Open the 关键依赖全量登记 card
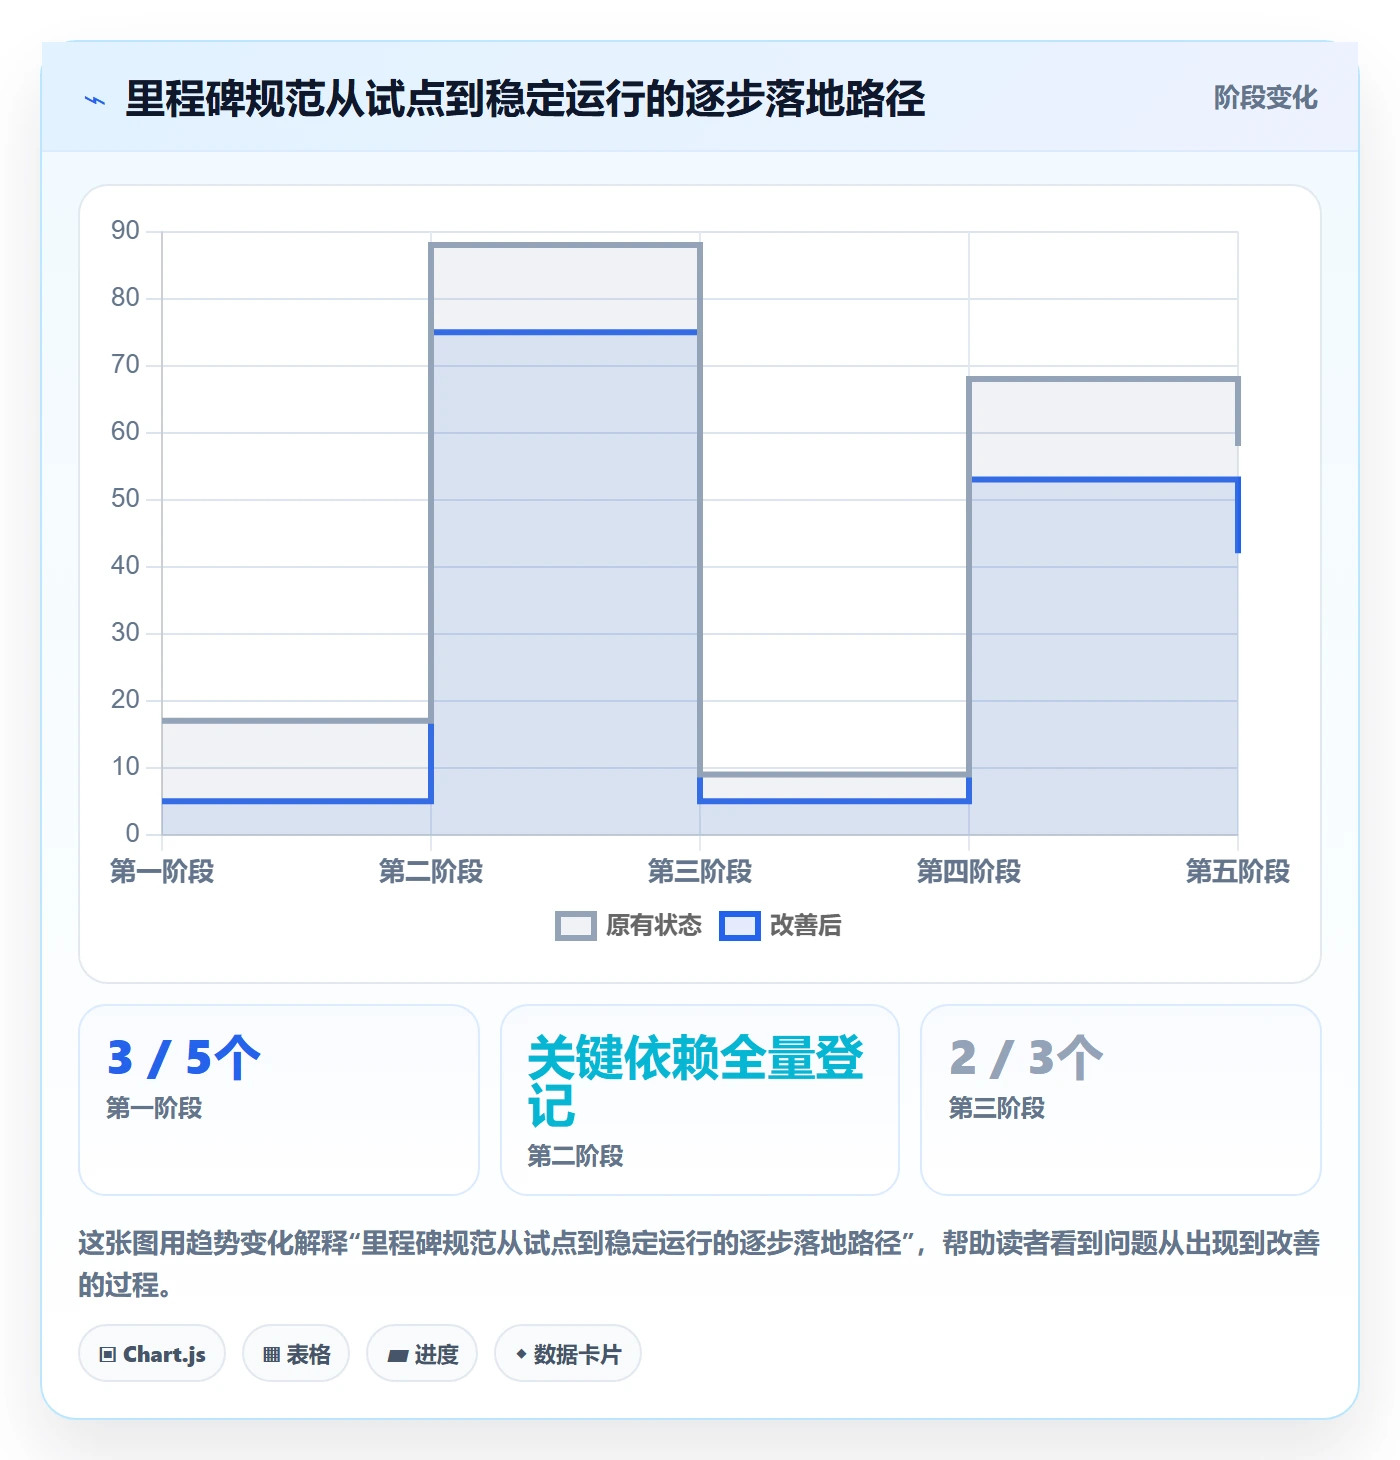Viewport: 1400px width, 1460px height. [x=700, y=1100]
